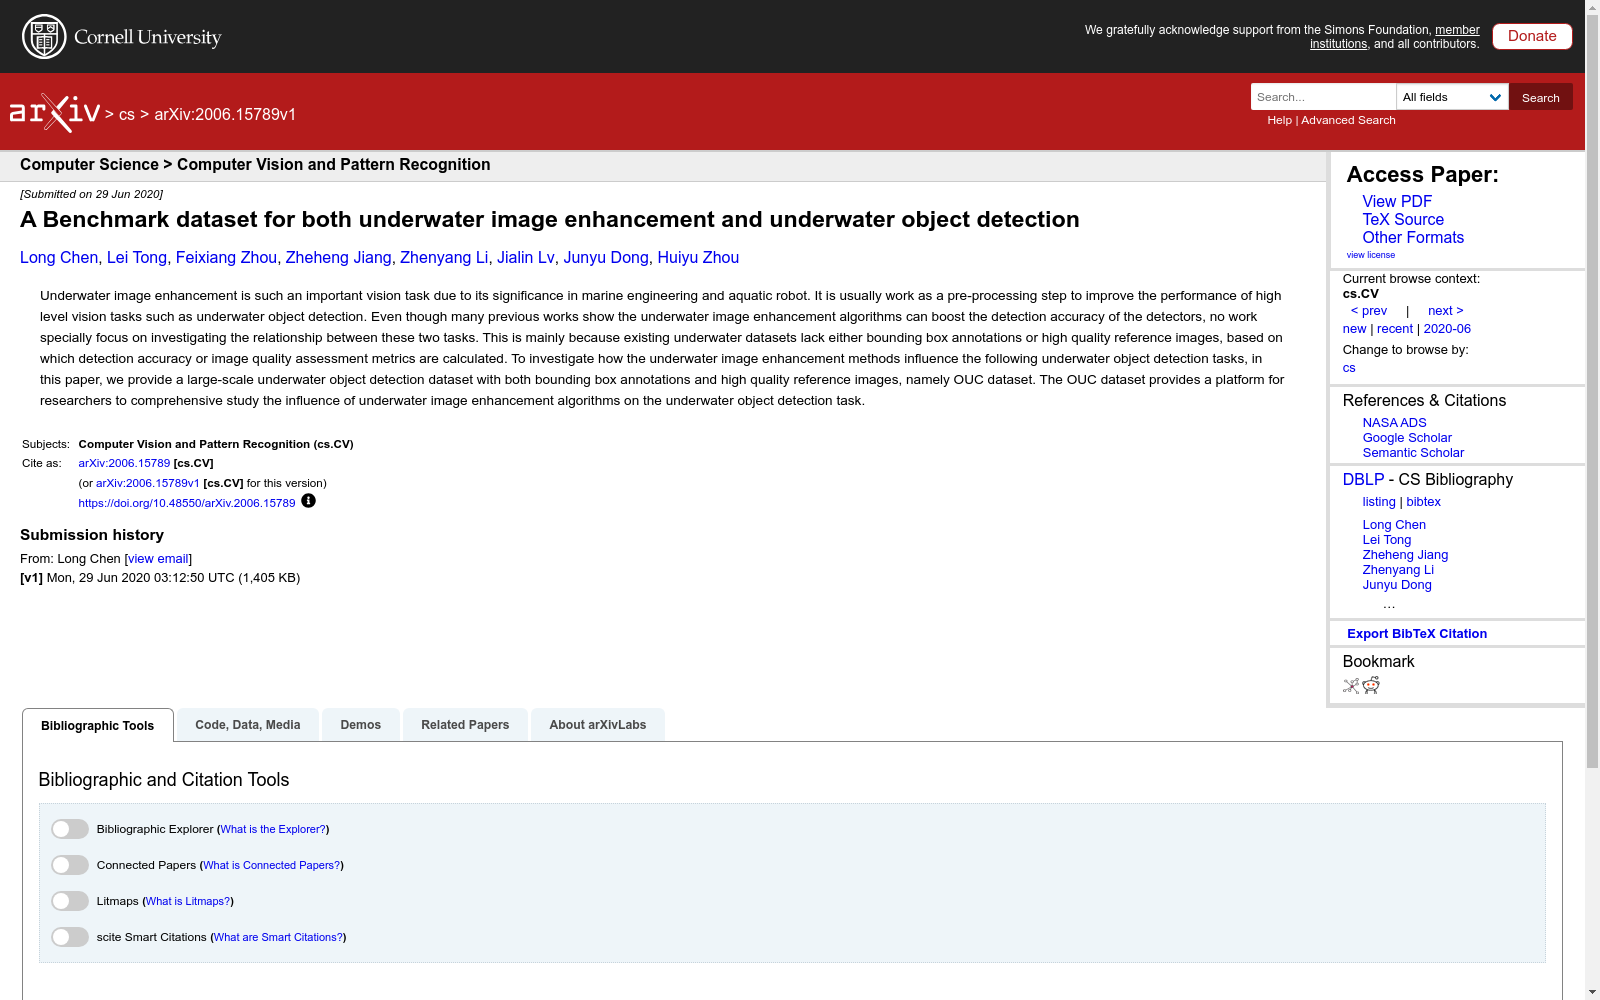
Task: Click author Jialin Lv
Action: pyautogui.click(x=526, y=257)
